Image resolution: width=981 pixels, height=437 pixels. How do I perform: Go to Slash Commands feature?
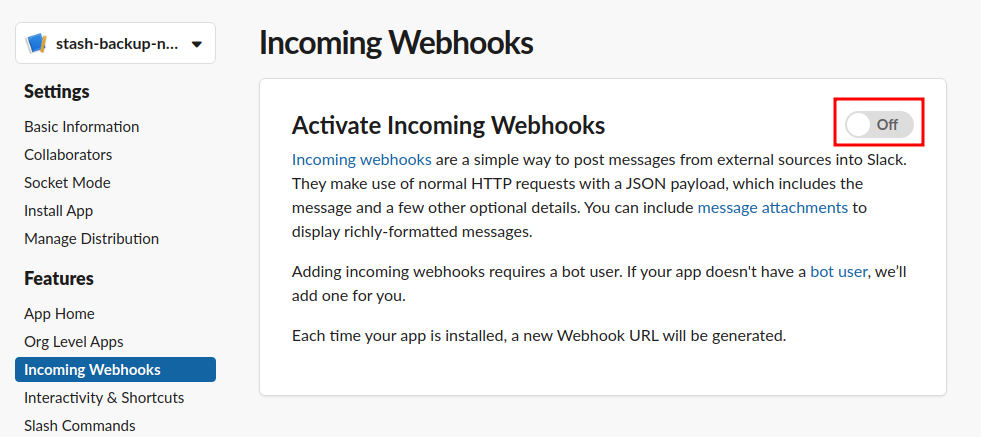(x=80, y=426)
